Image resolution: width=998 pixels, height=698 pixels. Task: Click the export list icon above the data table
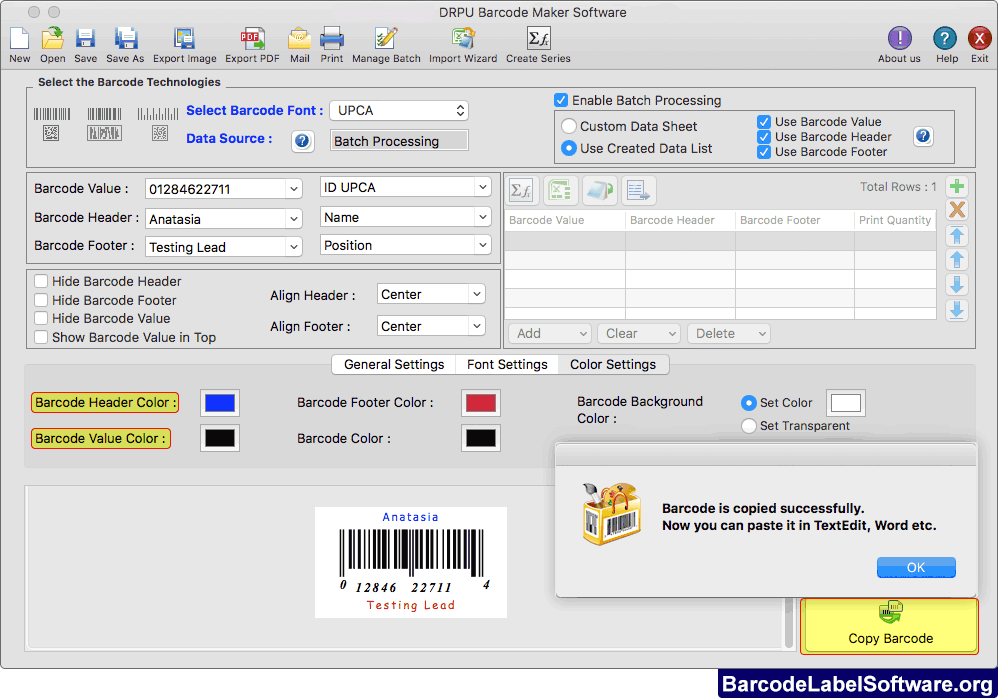coord(638,190)
